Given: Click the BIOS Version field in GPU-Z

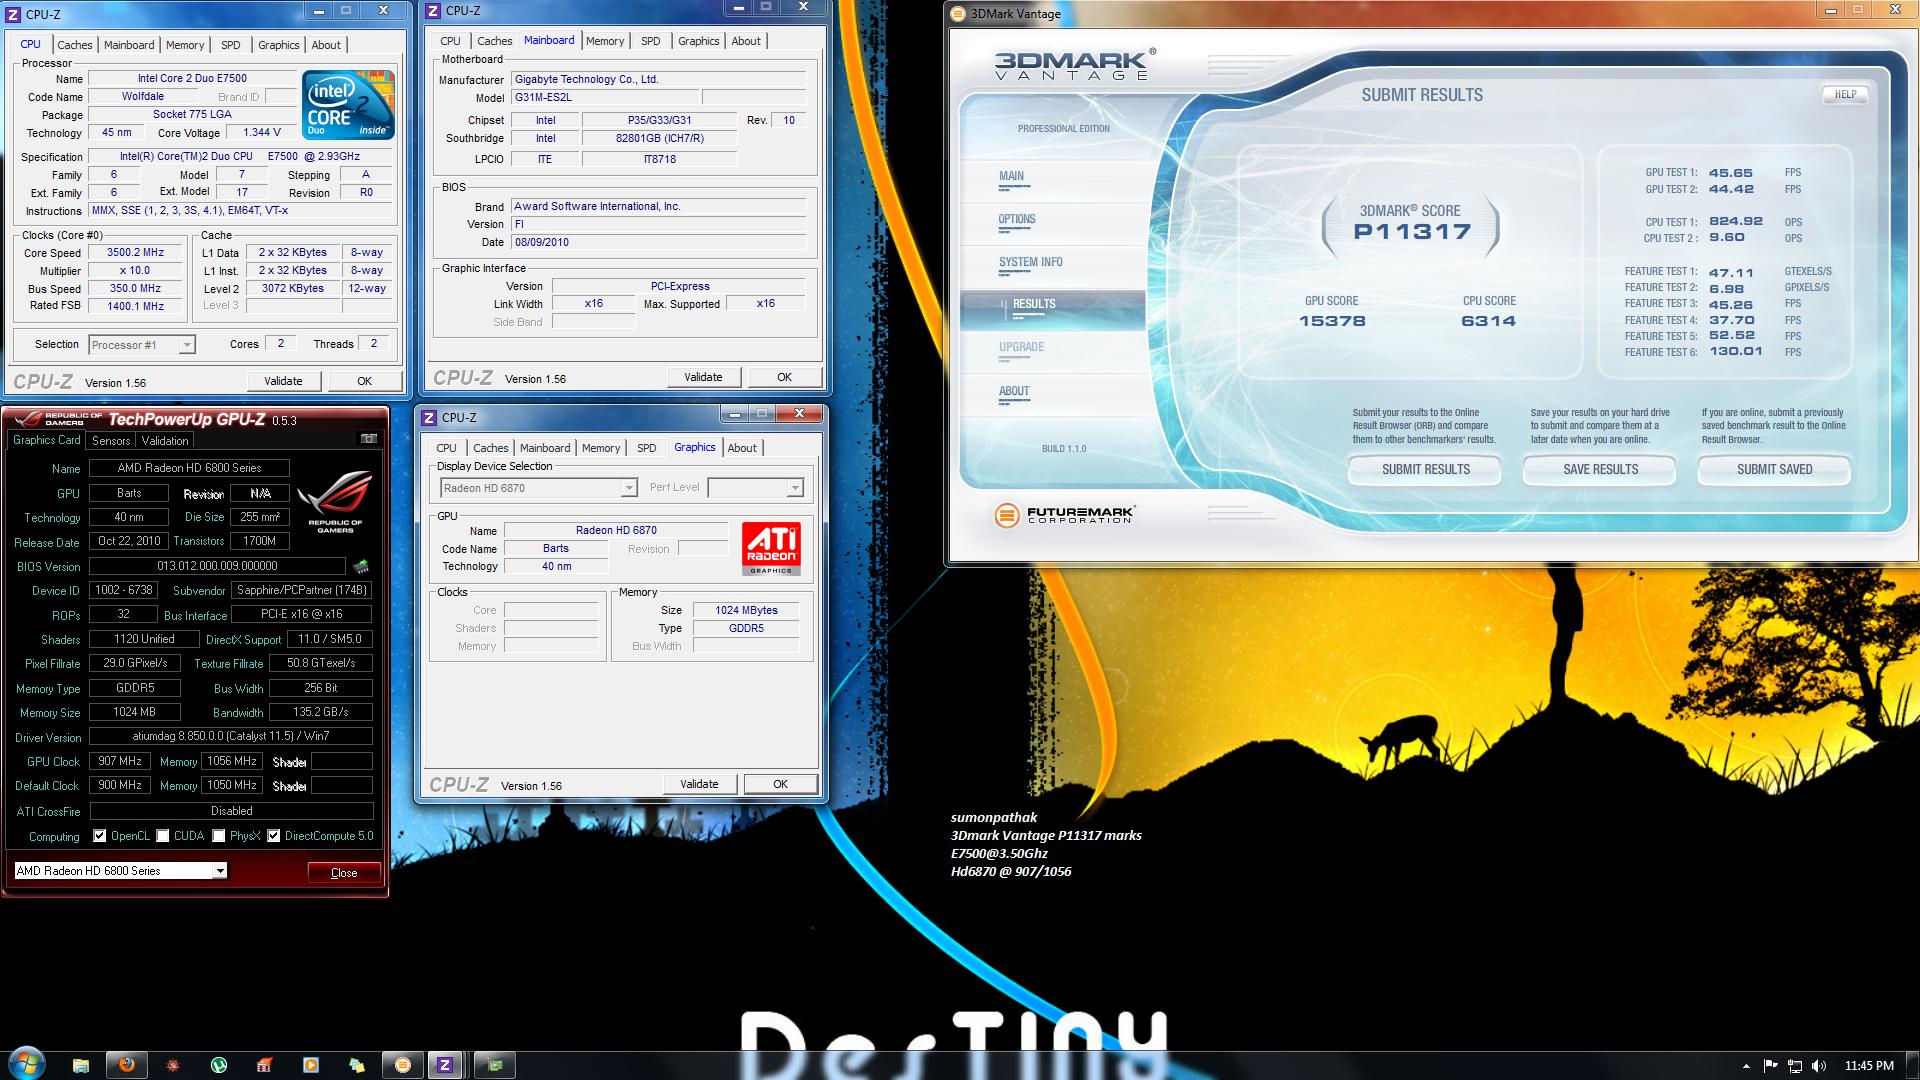Looking at the screenshot, I should 217,566.
